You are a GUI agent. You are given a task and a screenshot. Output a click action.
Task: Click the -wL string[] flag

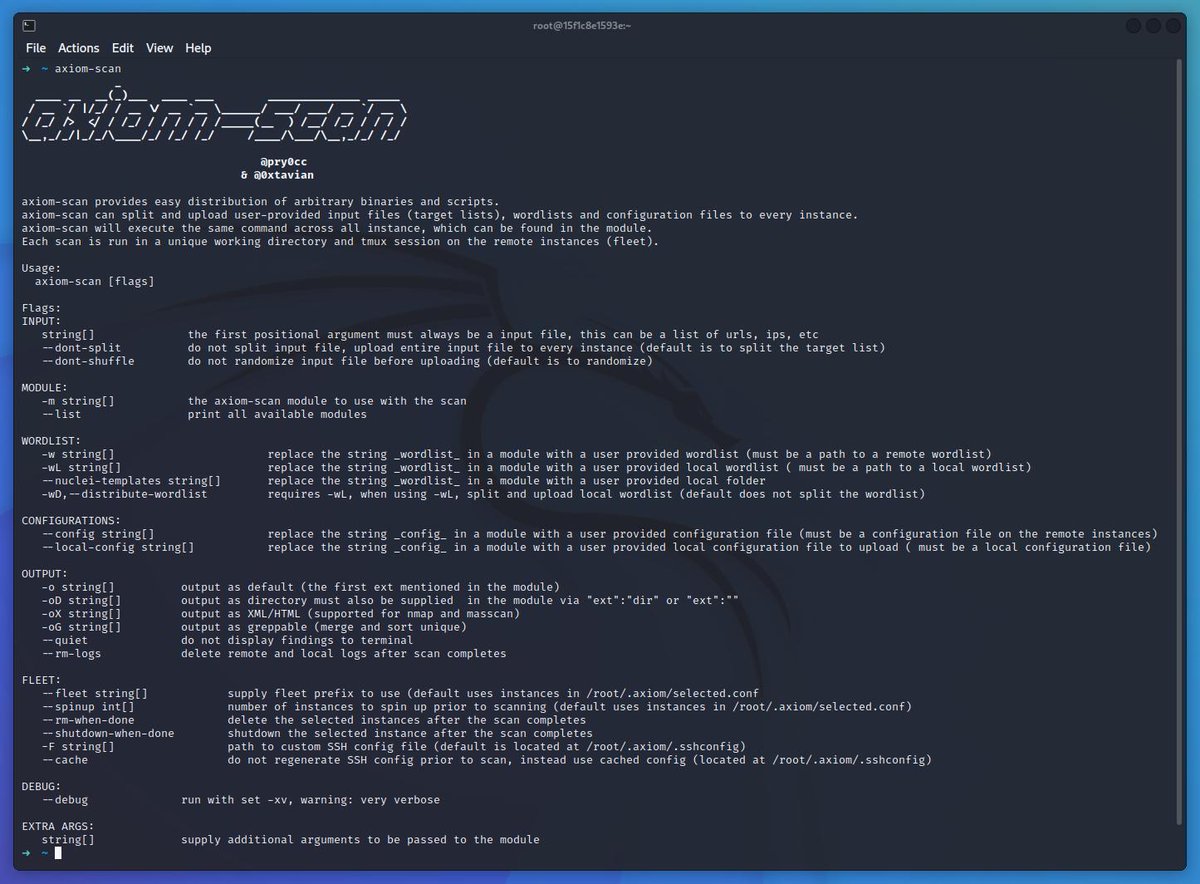coord(81,467)
